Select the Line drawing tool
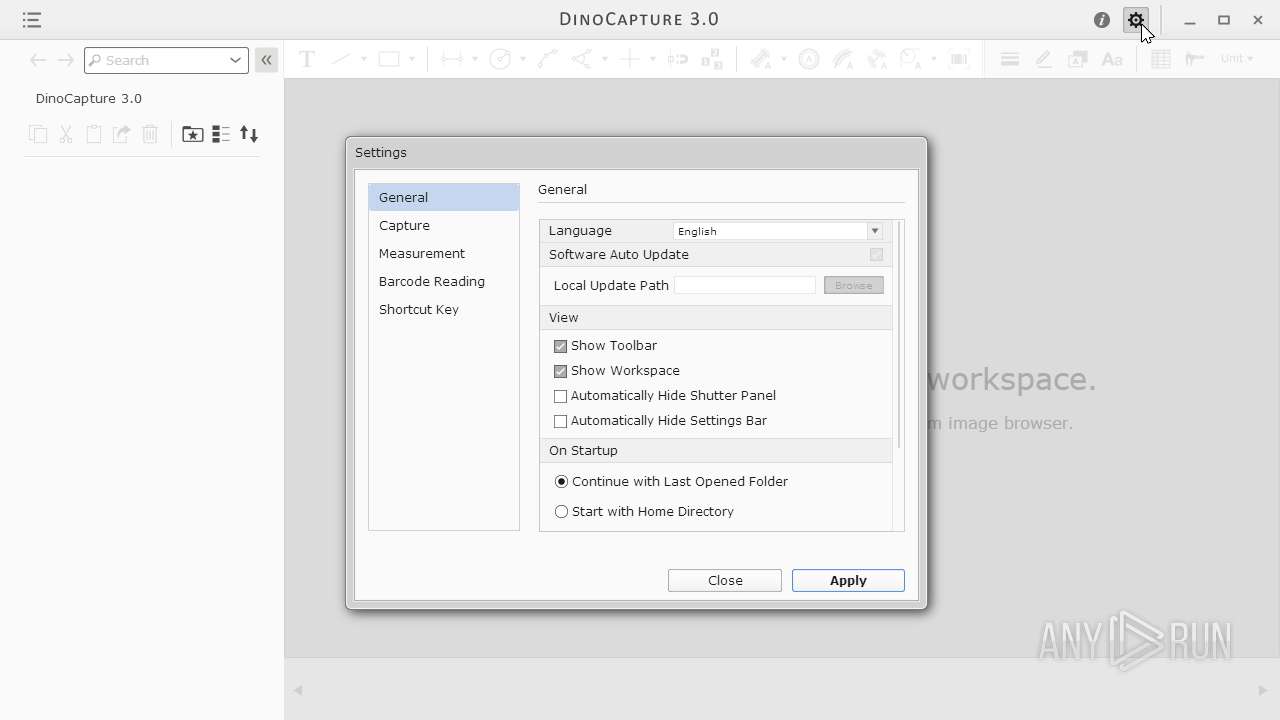This screenshot has height=720, width=1280. [341, 59]
